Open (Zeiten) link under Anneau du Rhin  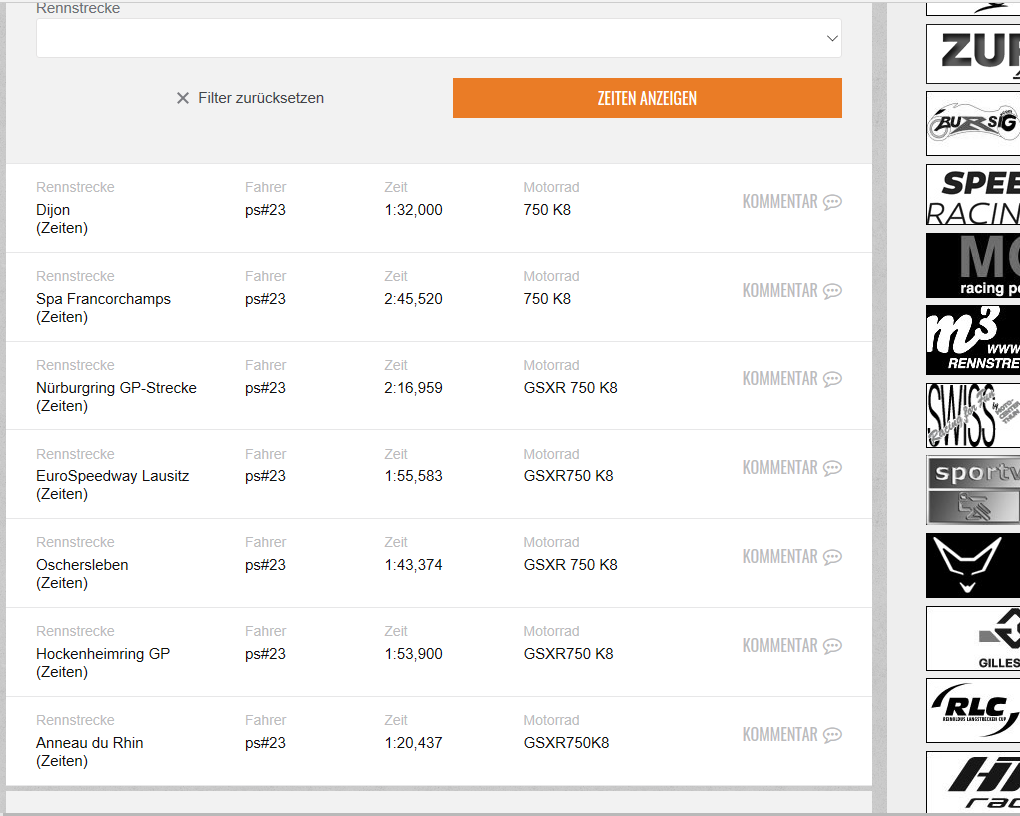62,761
